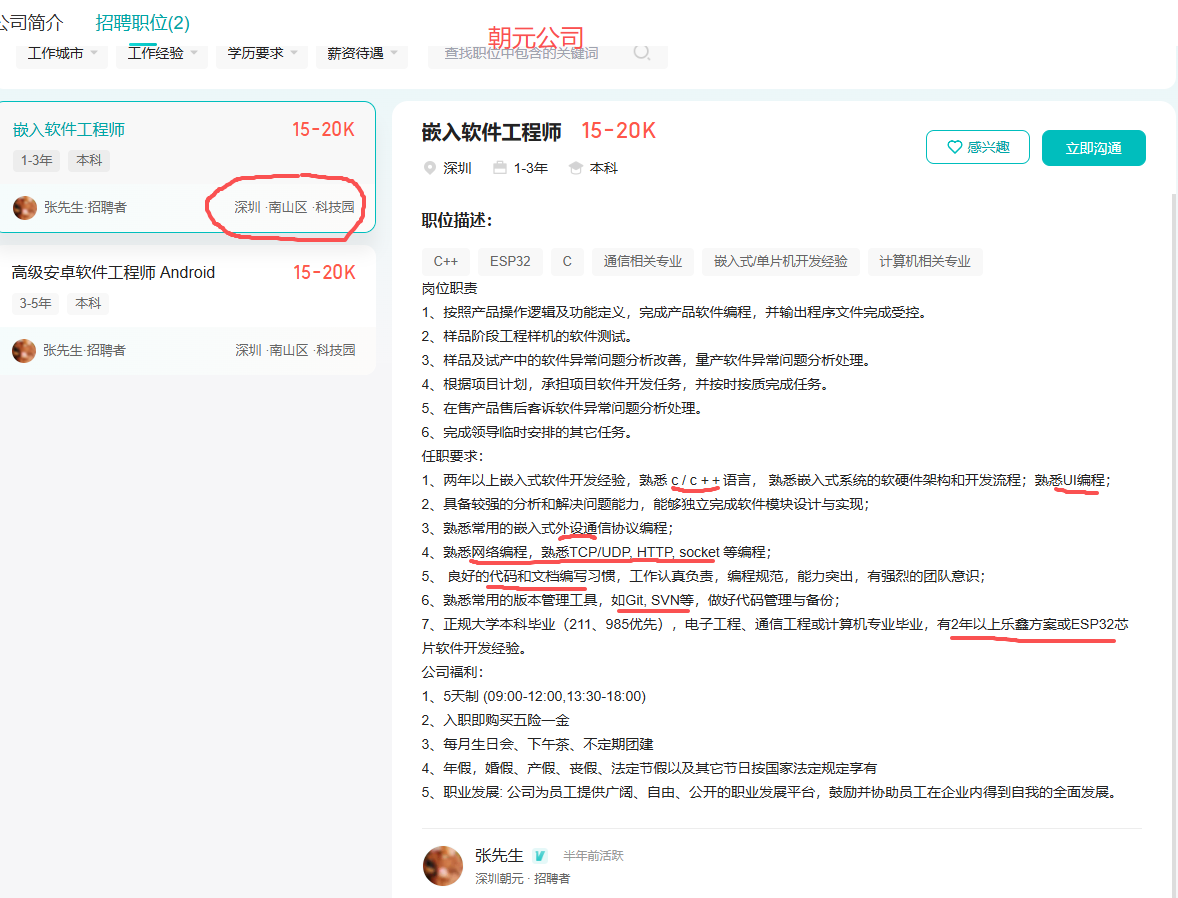Screen dimensions: 1178x898
Task: Click recruiter avatar at bottom of job description
Action: tap(443, 865)
